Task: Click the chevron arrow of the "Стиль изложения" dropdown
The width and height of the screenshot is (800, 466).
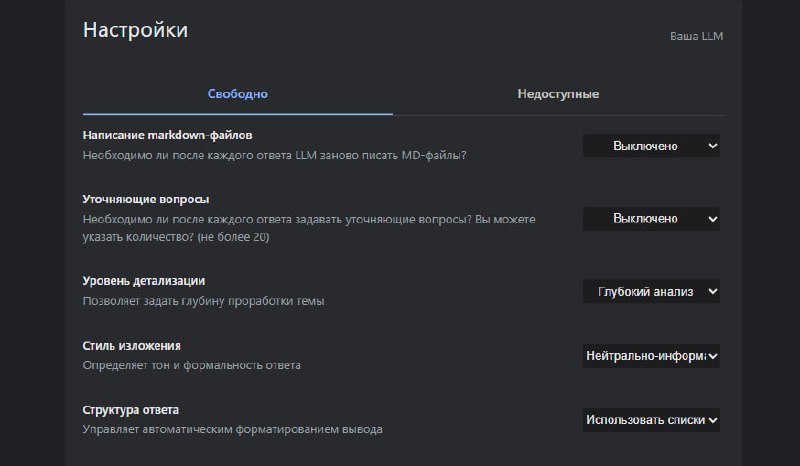Action: pyautogui.click(x=713, y=355)
